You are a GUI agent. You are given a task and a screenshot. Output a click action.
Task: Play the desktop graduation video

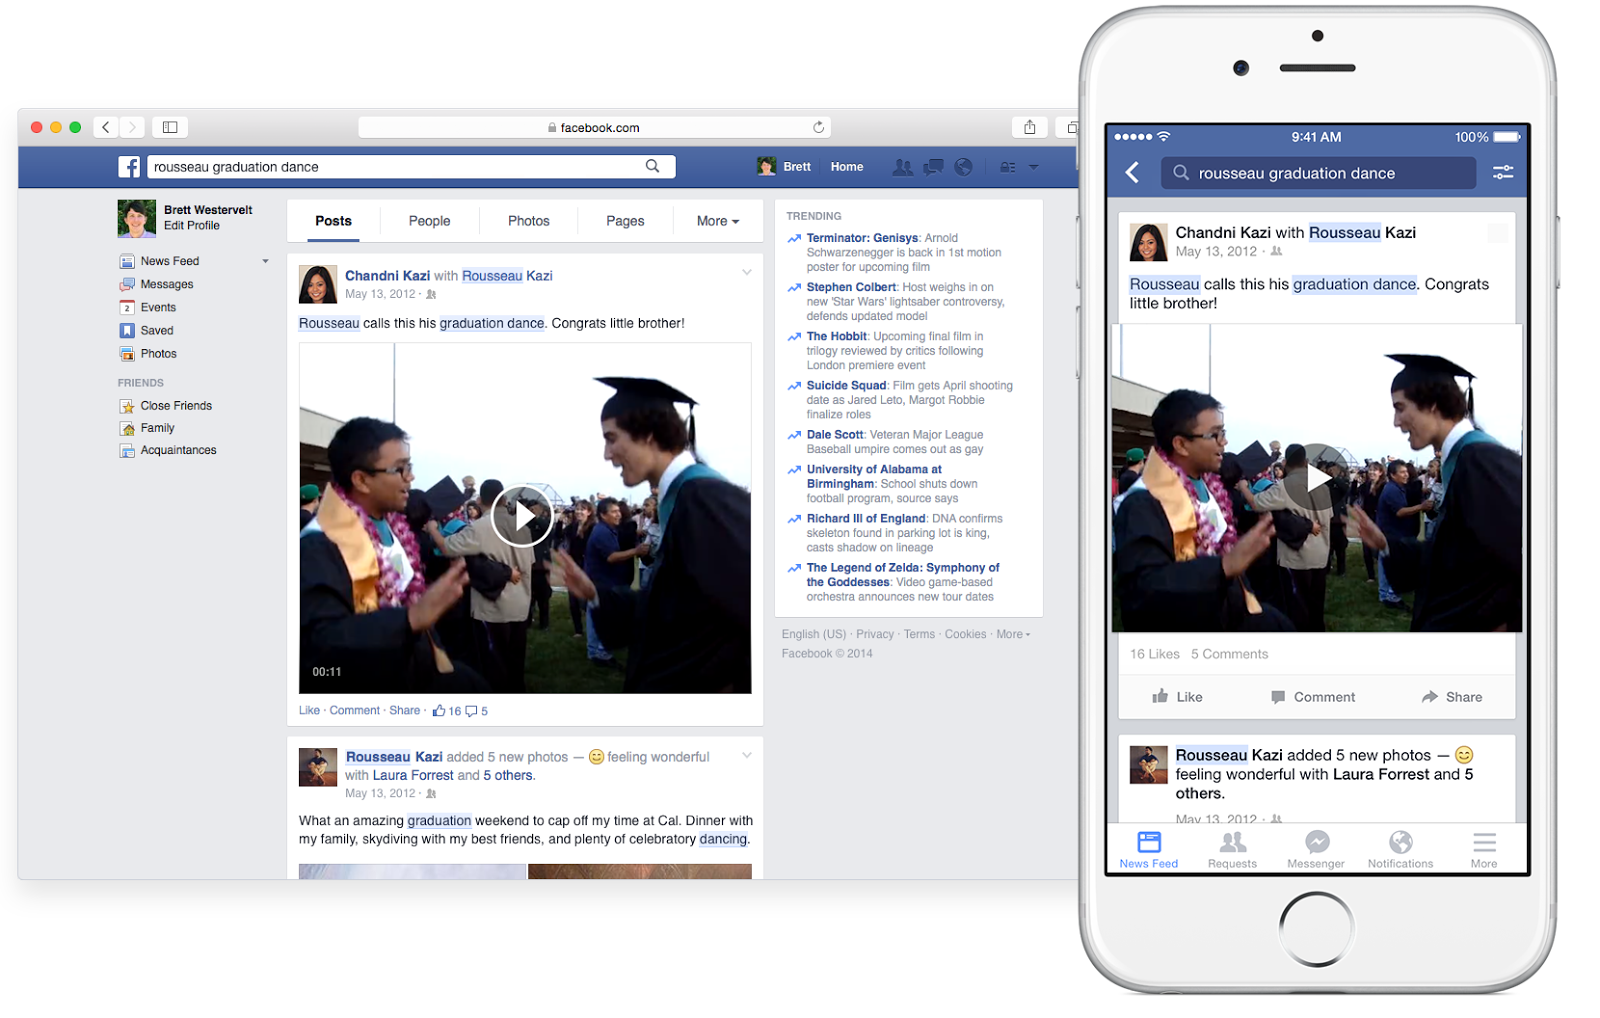pos(522,516)
